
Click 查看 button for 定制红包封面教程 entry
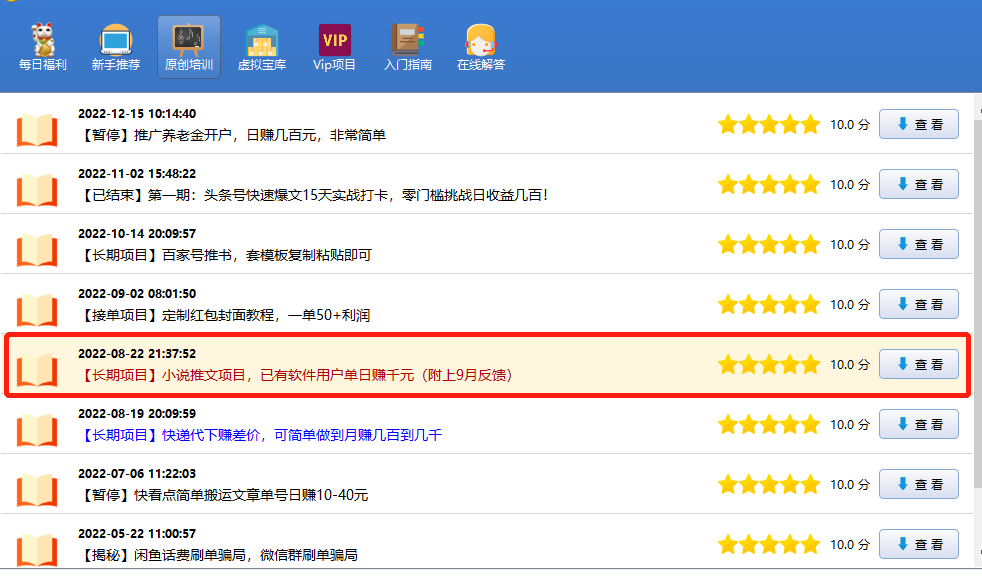919,304
